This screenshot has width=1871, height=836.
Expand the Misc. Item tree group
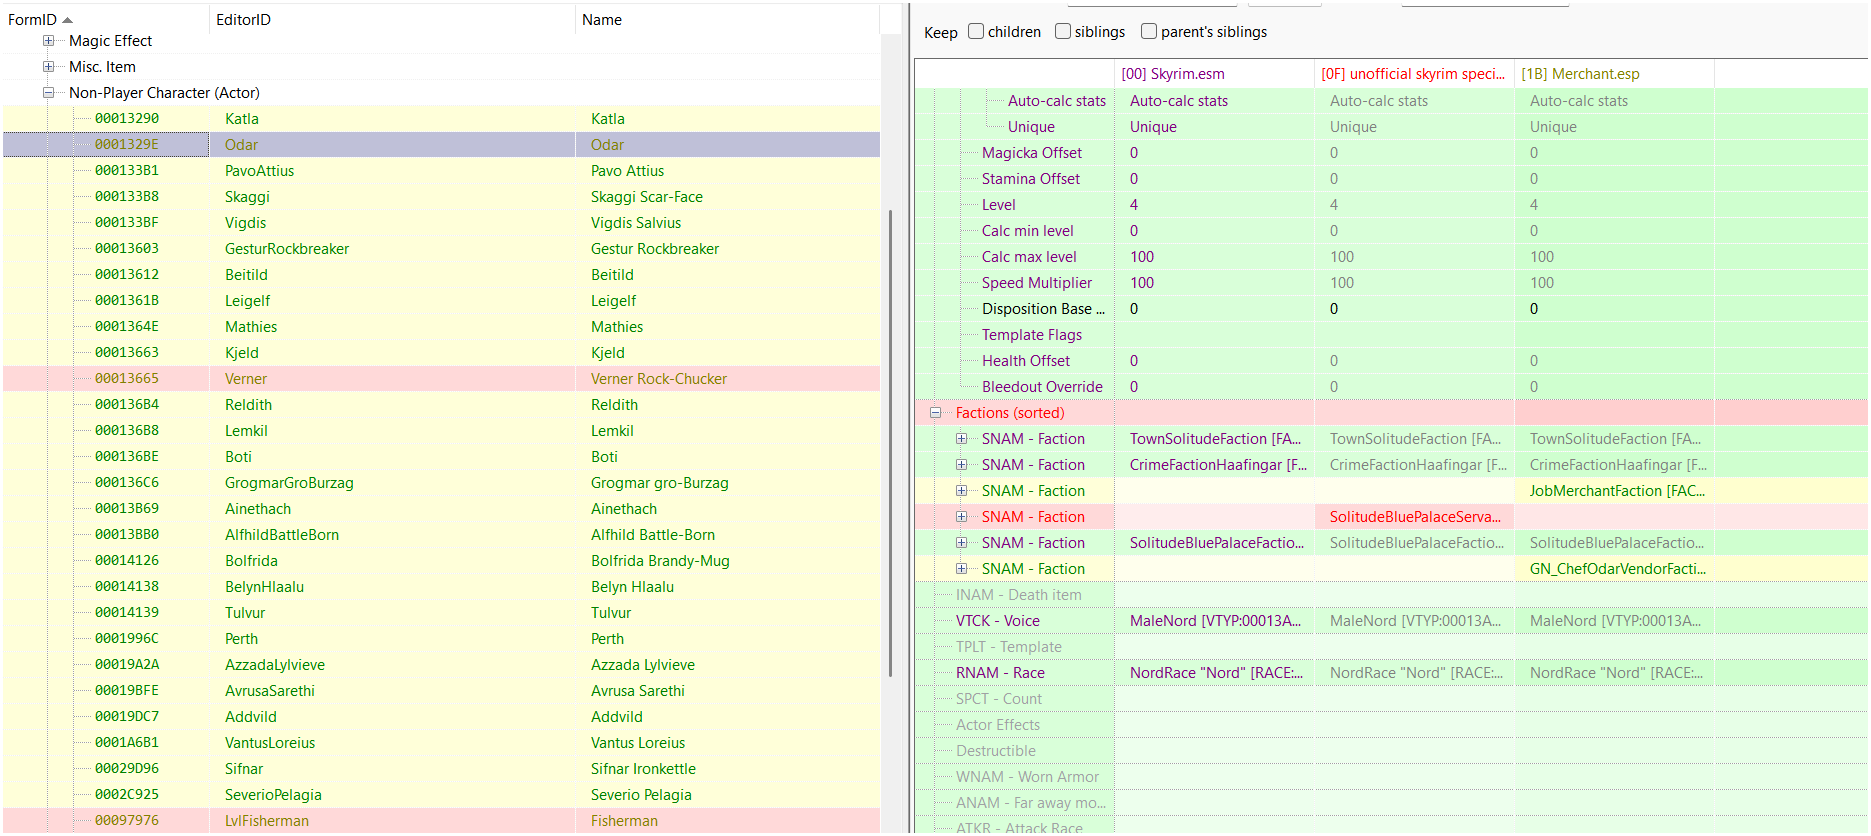coord(48,67)
